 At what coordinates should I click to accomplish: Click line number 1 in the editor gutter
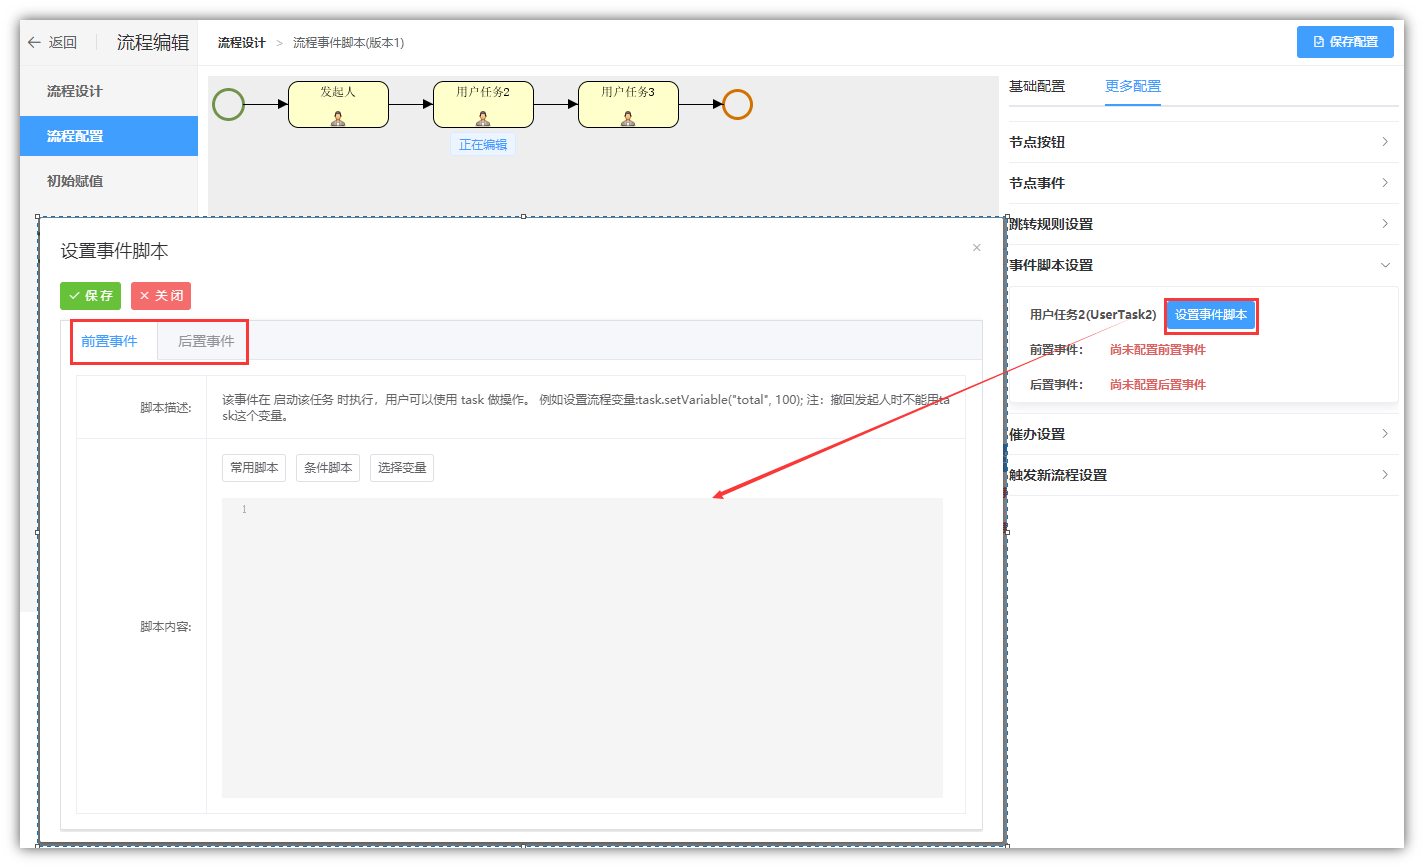[x=244, y=510]
